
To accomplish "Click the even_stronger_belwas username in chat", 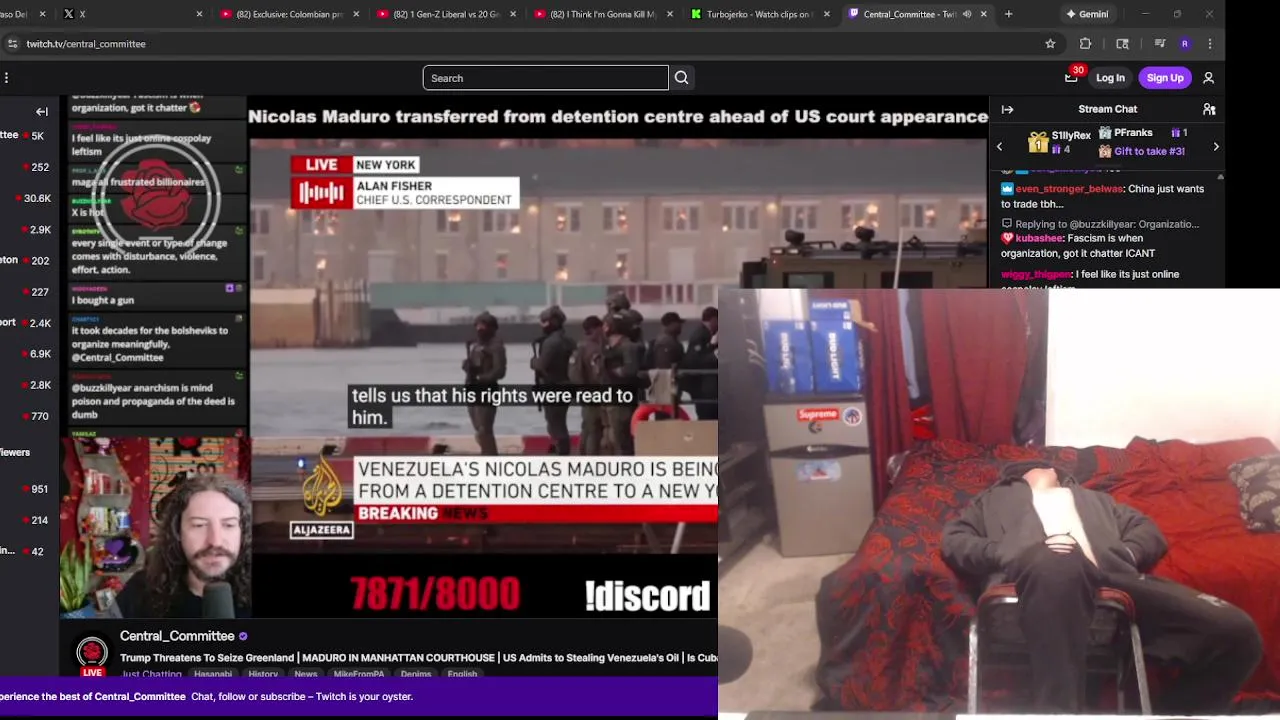I will 1069,189.
